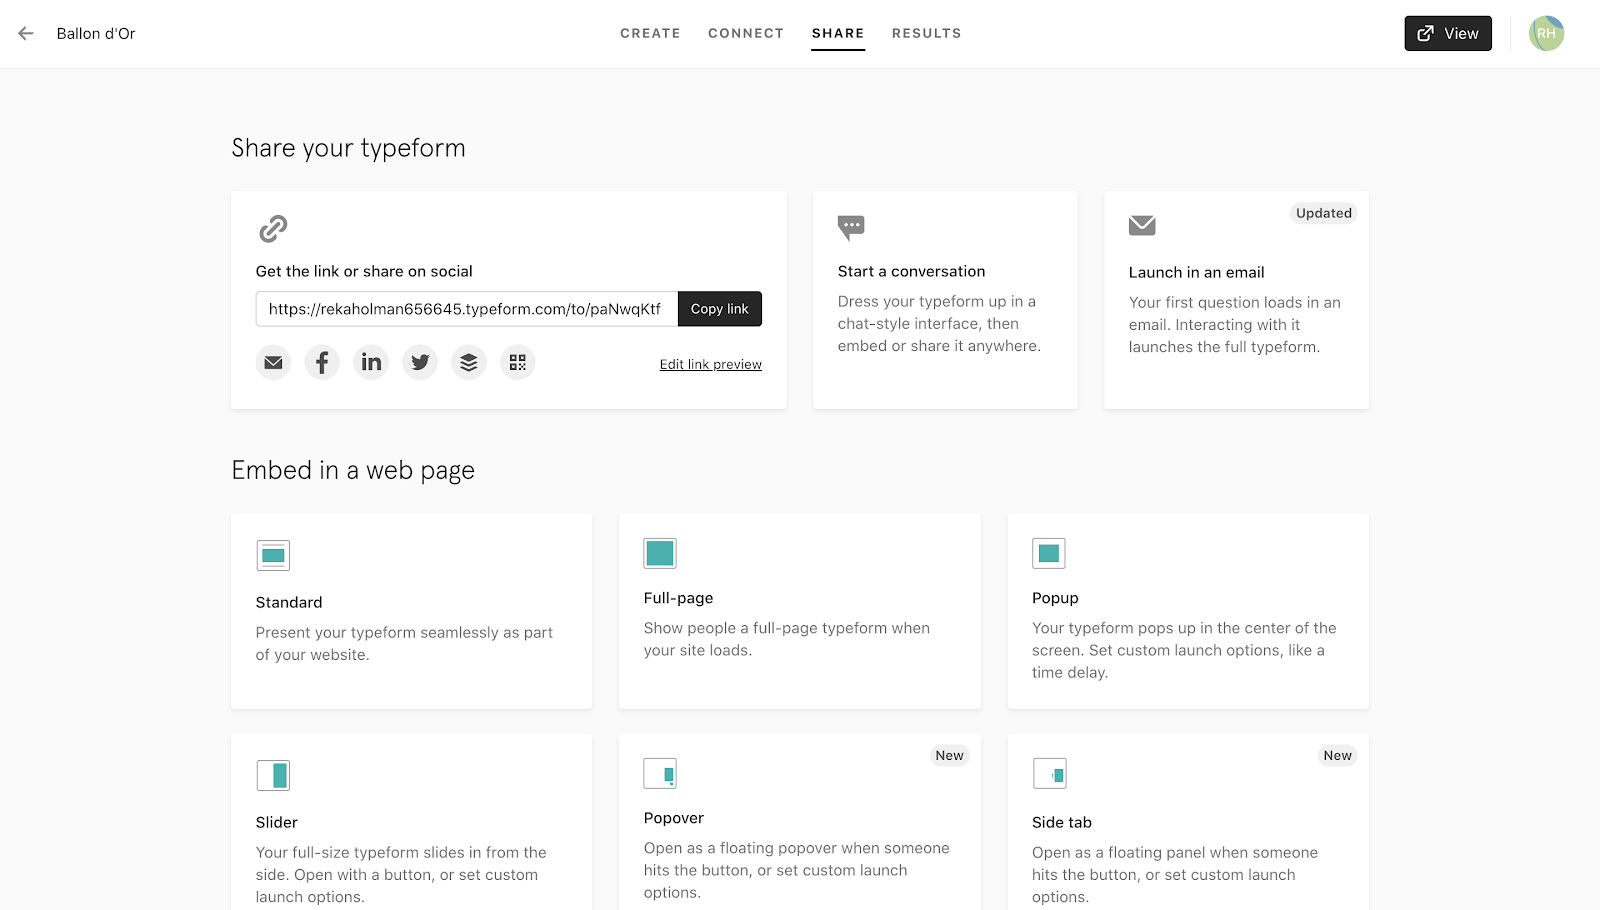1600x910 pixels.
Task: Click the Updated badge
Action: 1324,213
